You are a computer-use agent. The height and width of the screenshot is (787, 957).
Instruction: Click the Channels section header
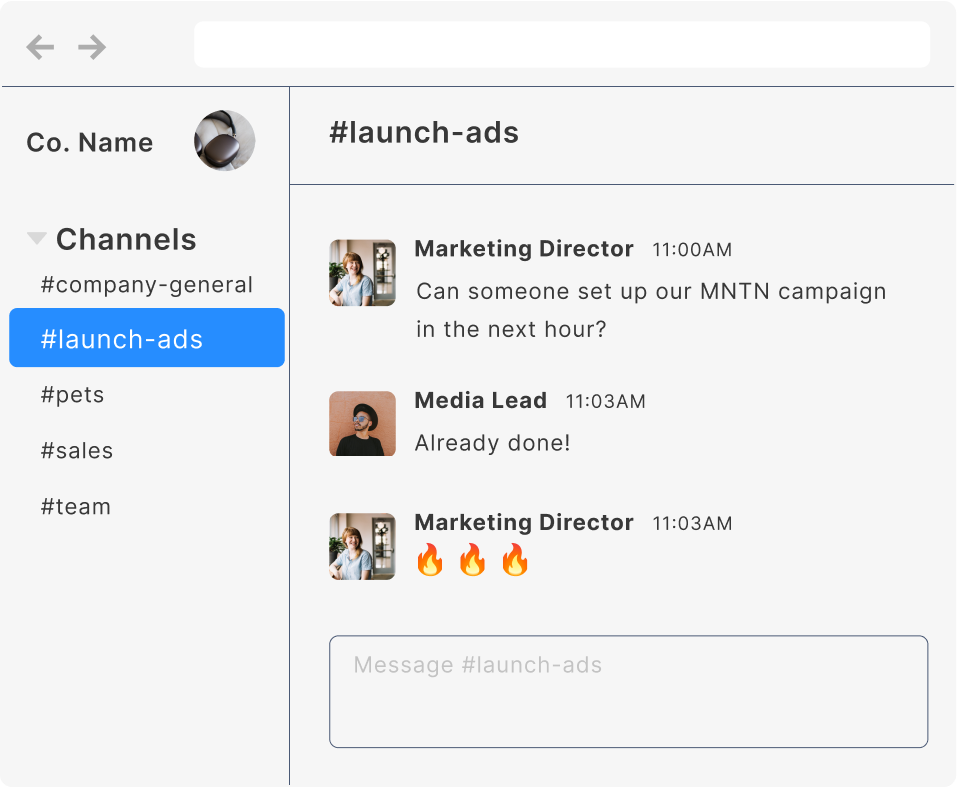coord(126,240)
